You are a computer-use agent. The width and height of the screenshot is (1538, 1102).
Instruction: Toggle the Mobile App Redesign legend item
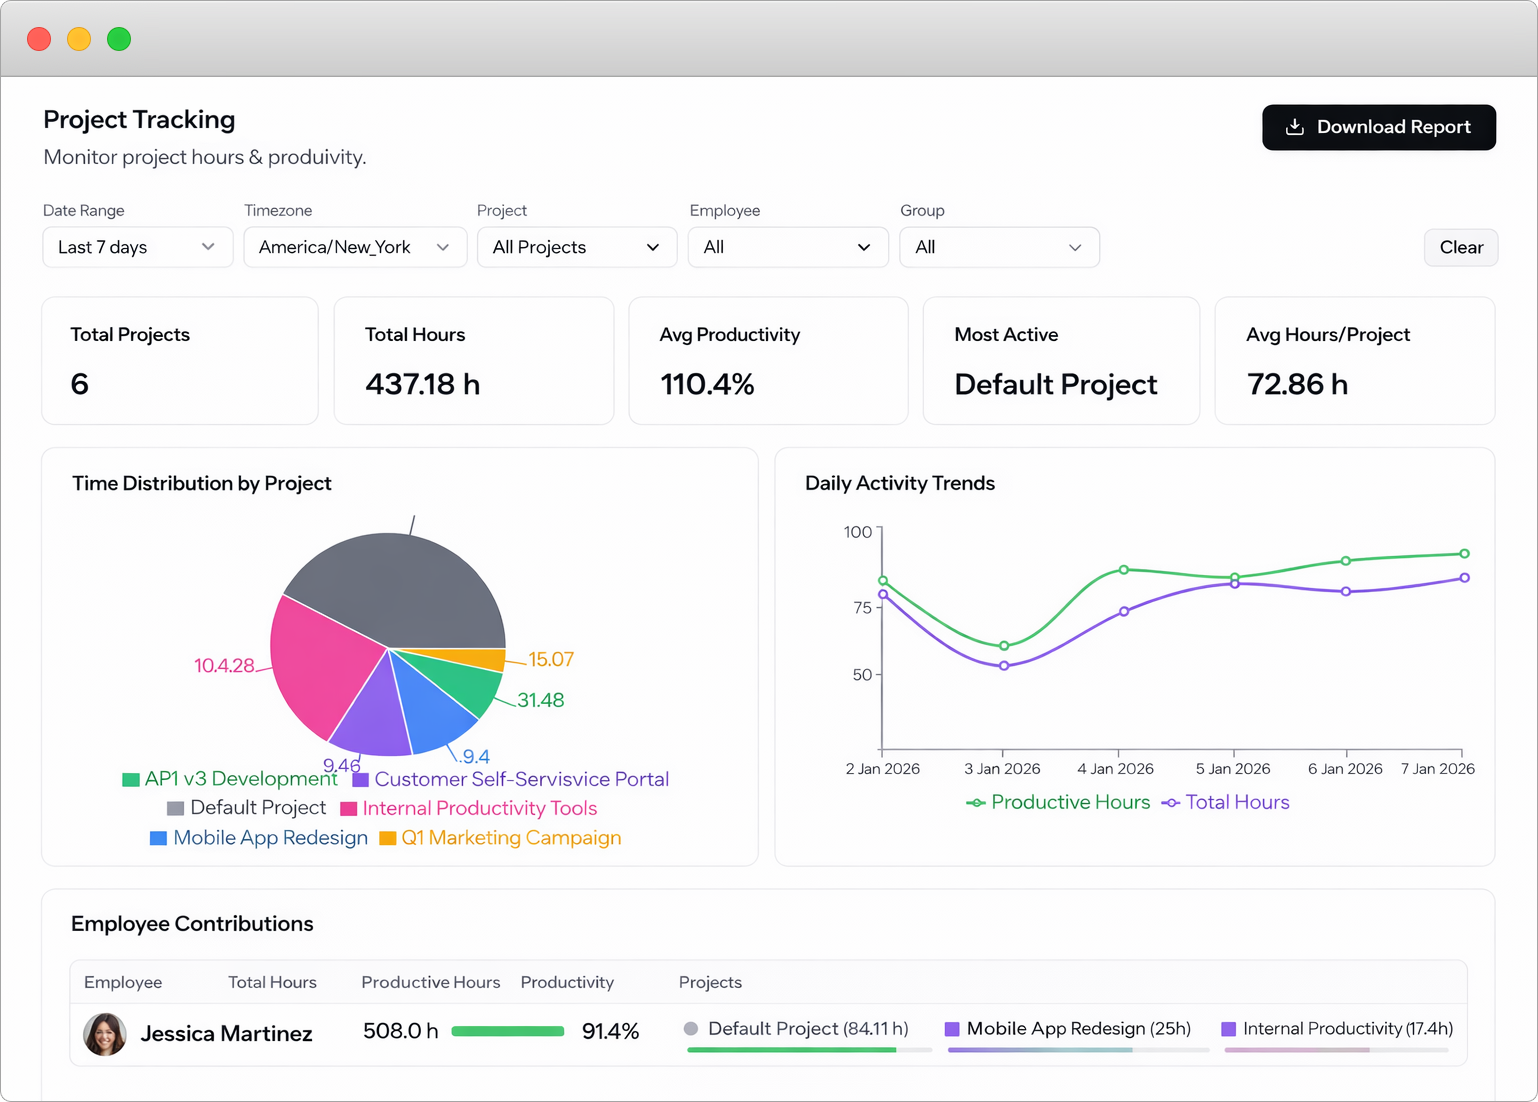pyautogui.click(x=259, y=838)
